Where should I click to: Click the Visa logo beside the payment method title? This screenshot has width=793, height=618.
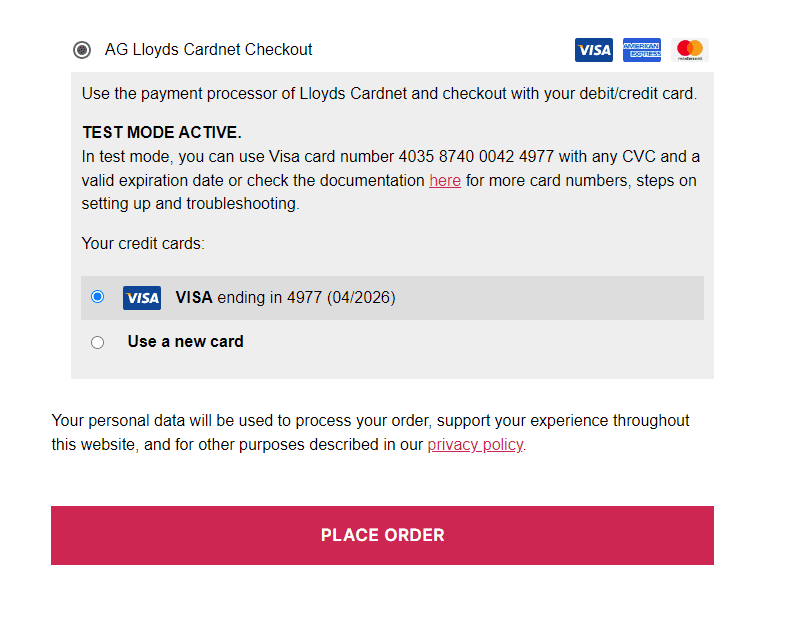point(593,50)
